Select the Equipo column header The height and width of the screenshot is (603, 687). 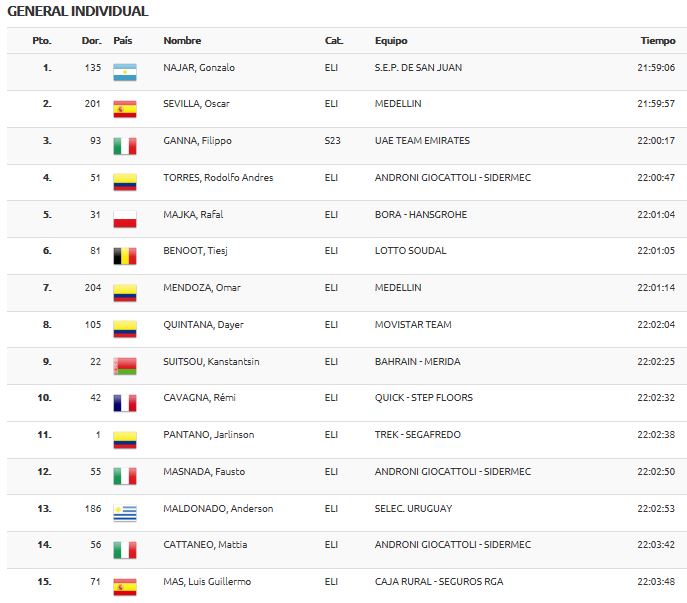[391, 41]
